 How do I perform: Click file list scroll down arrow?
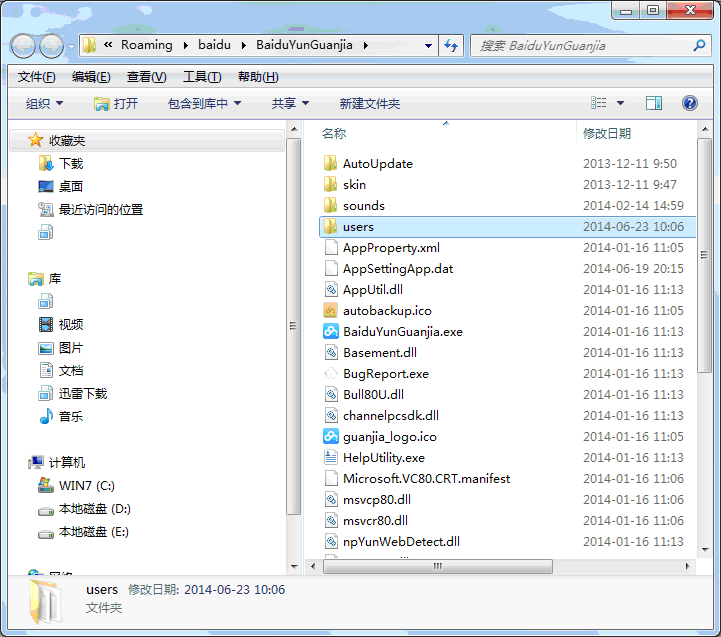click(704, 550)
